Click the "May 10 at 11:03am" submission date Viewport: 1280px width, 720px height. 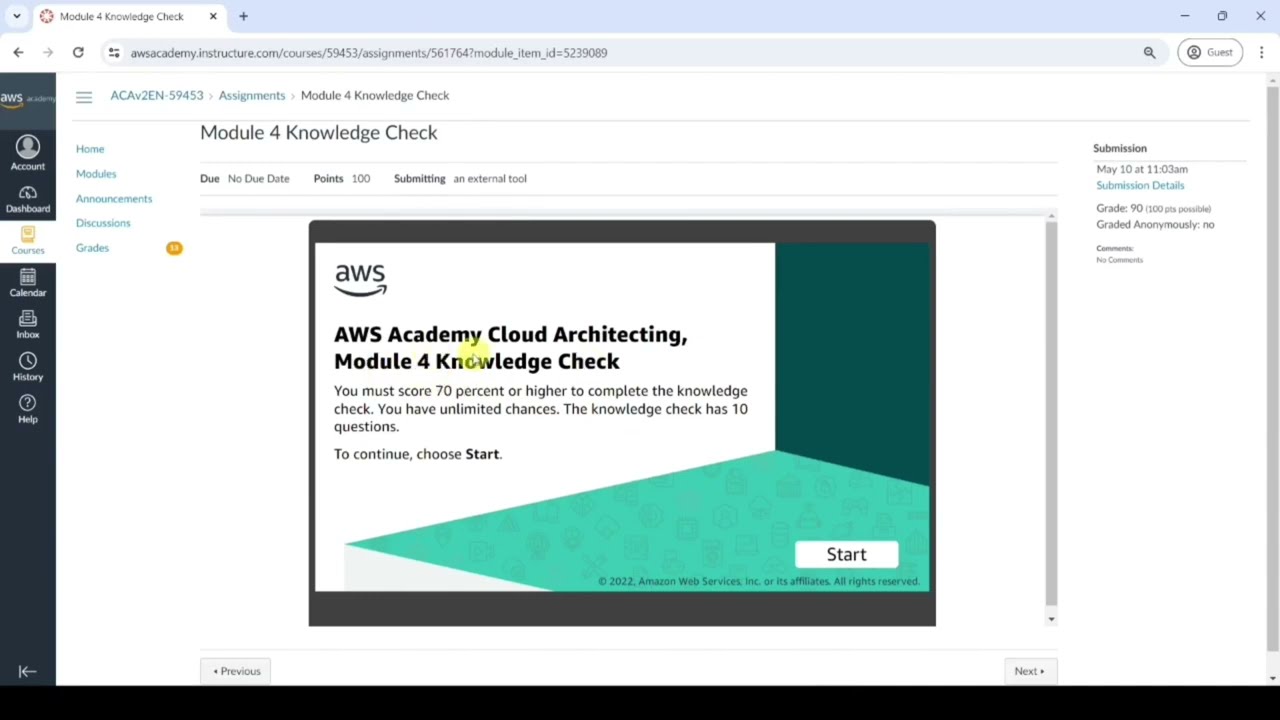tap(1142, 169)
